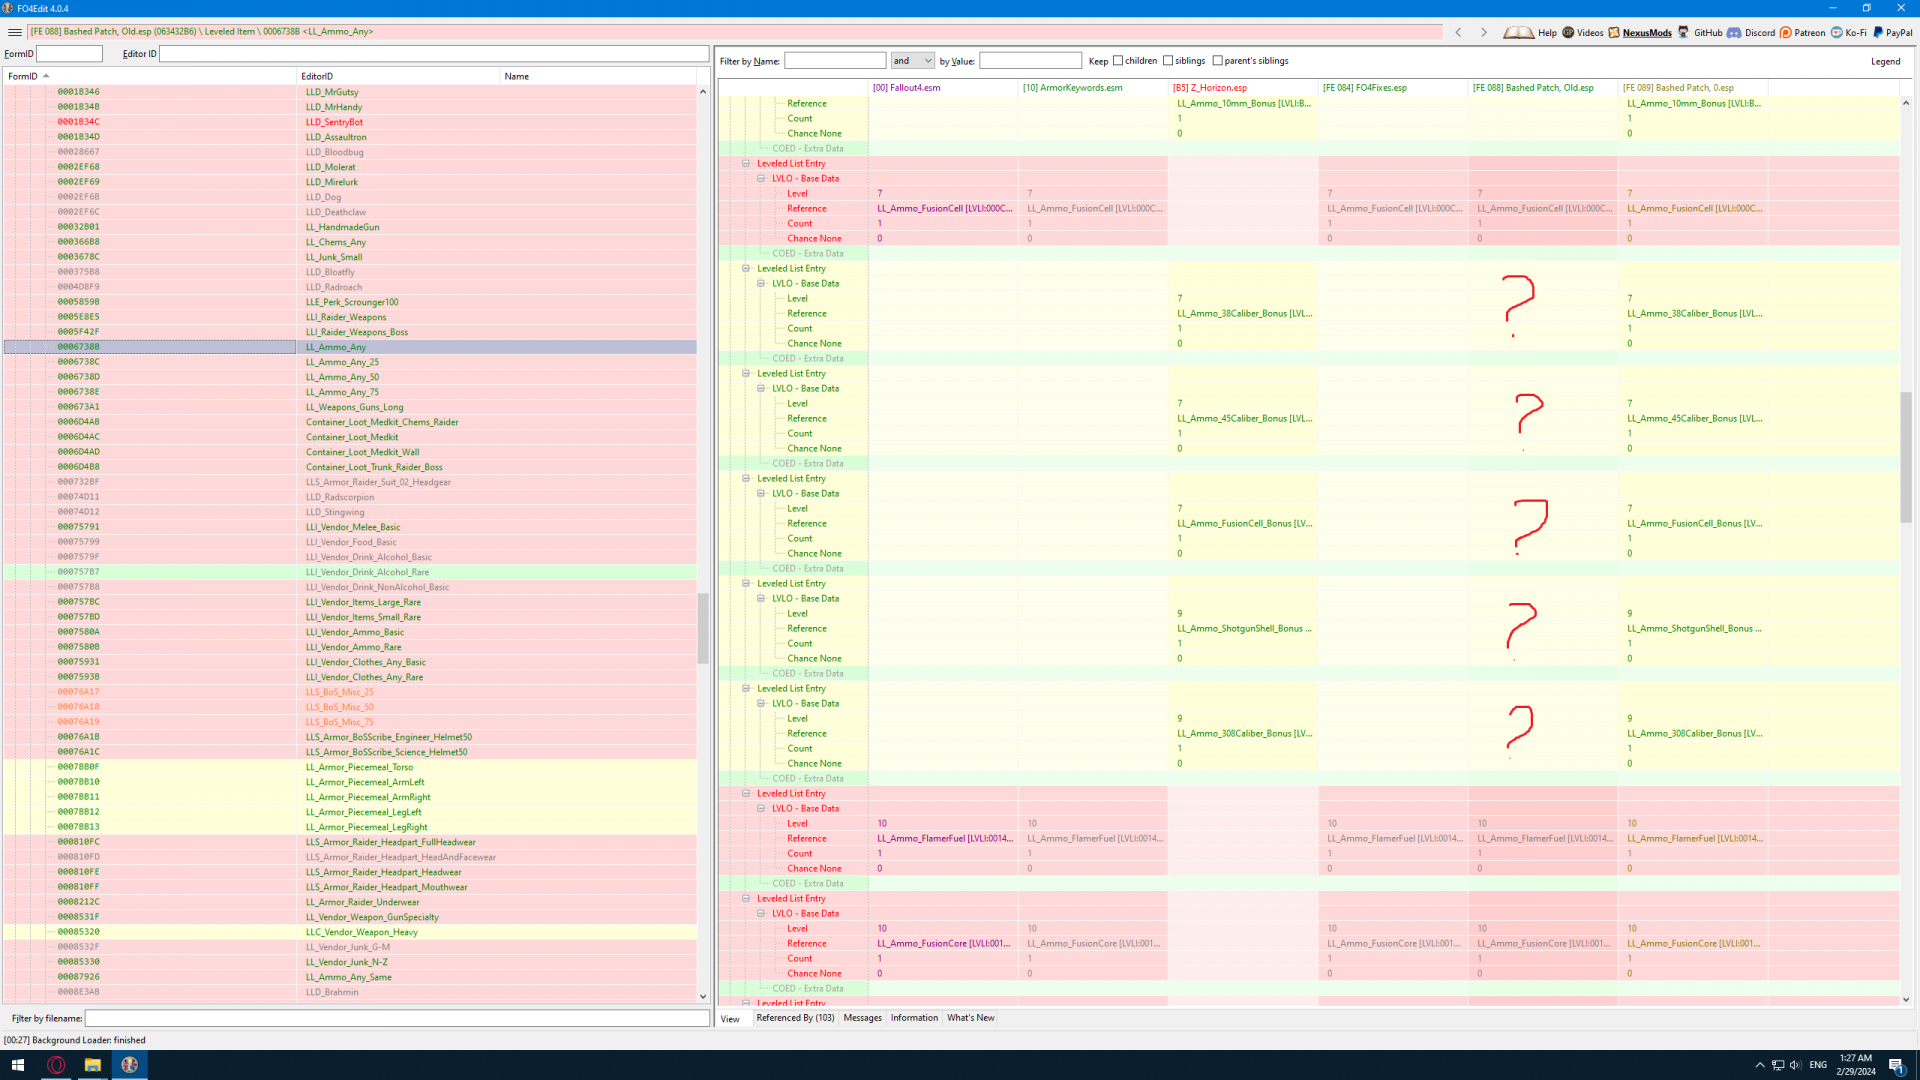
Task: Click the Legend button
Action: [x=1885, y=61]
